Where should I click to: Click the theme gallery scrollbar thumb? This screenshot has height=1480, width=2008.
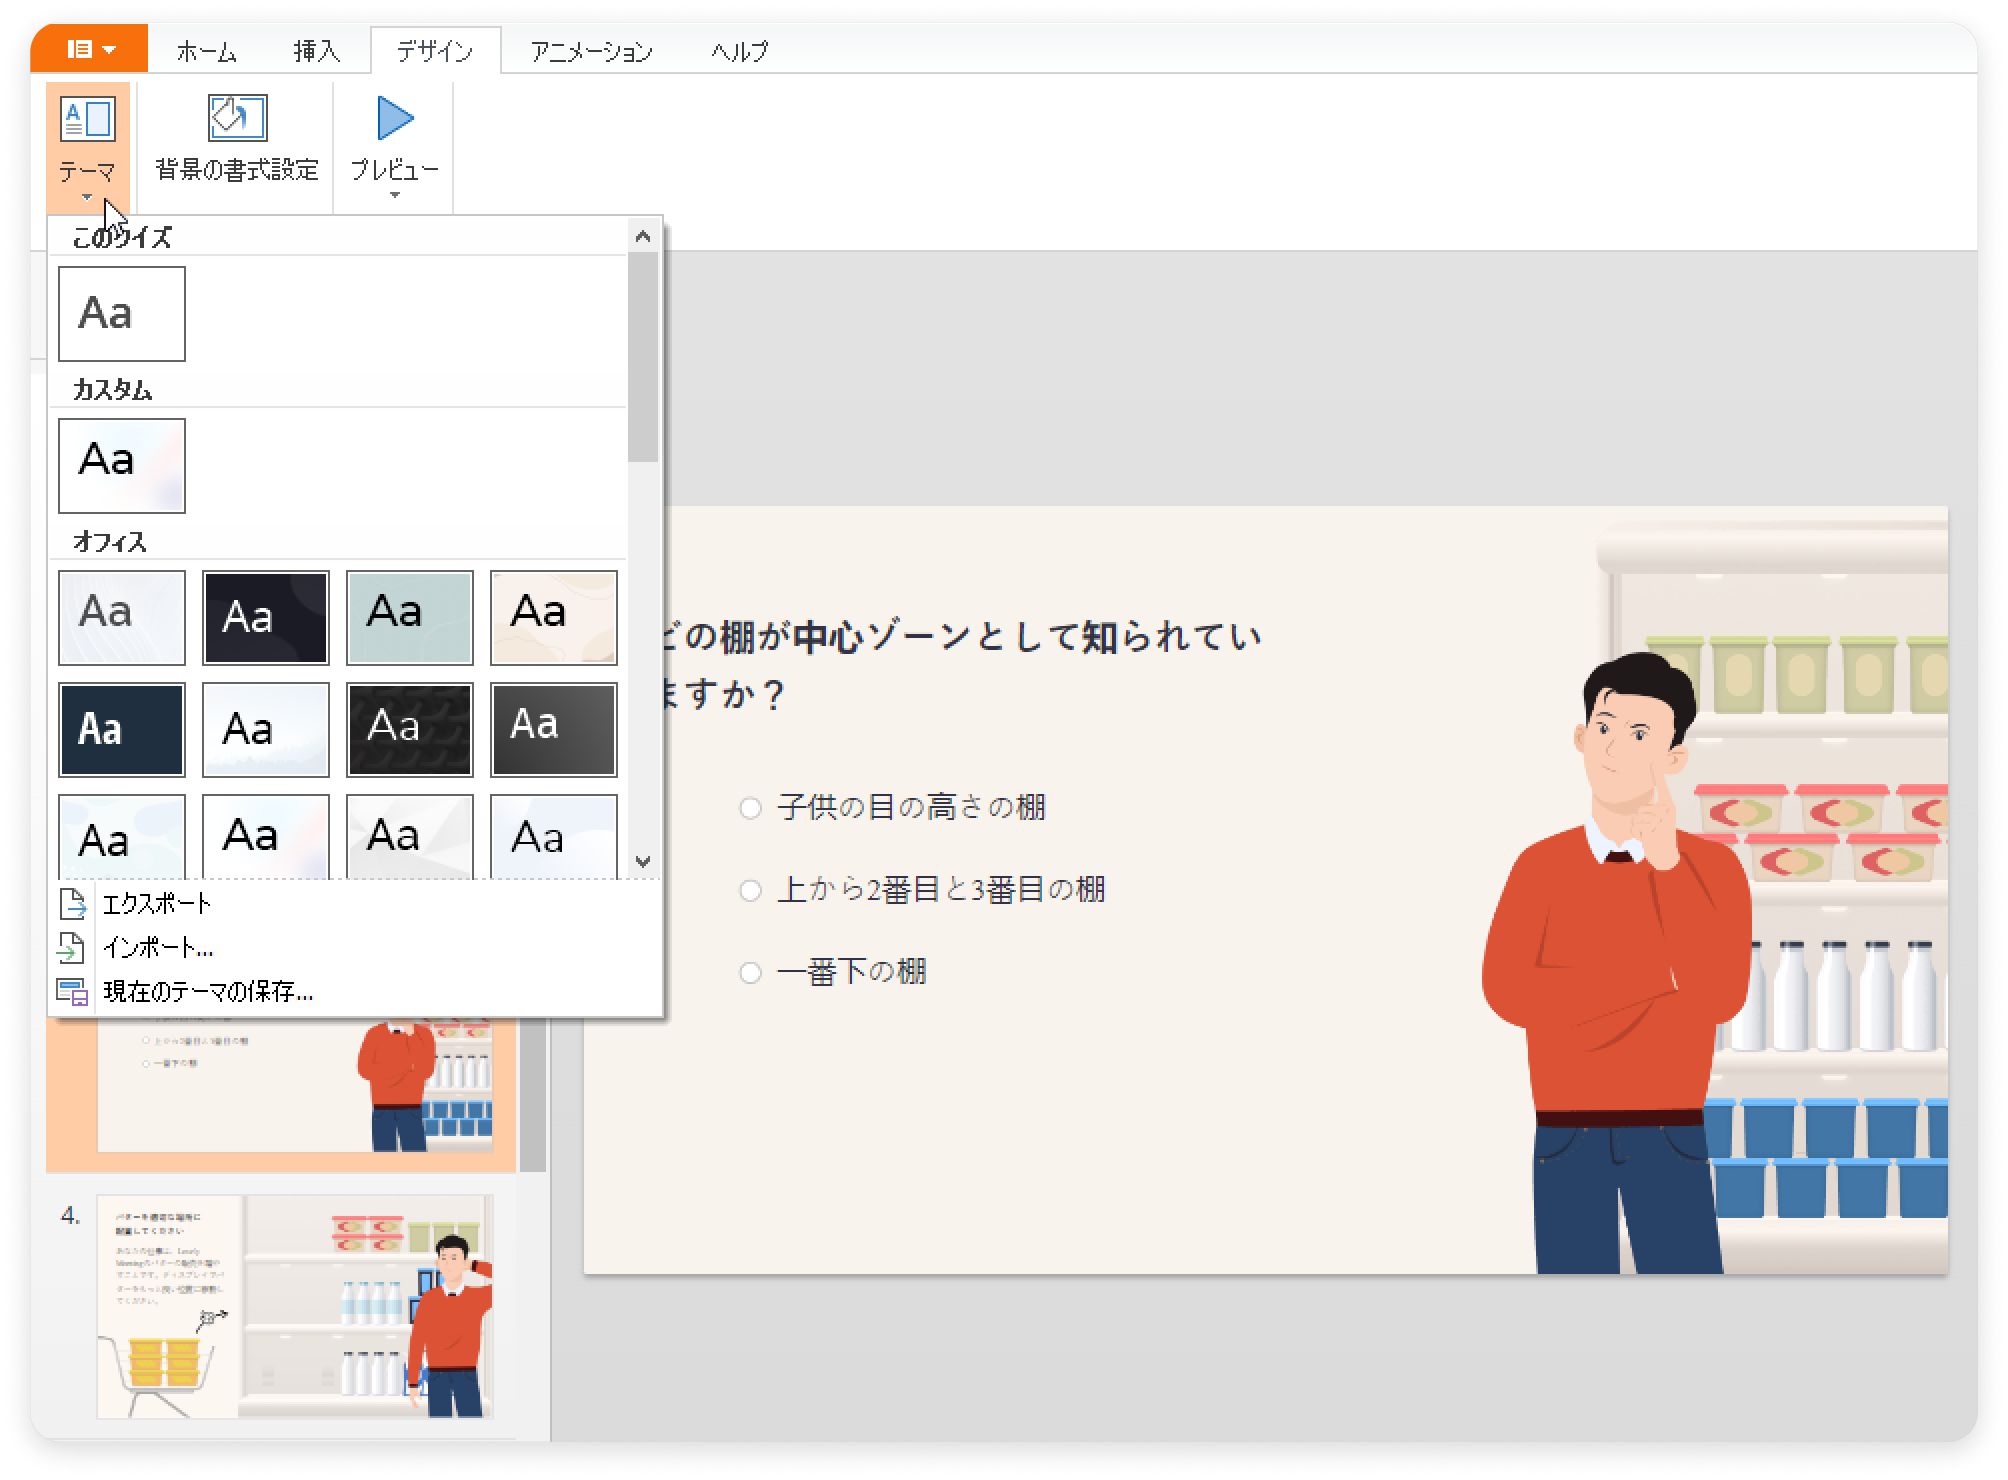[x=643, y=356]
